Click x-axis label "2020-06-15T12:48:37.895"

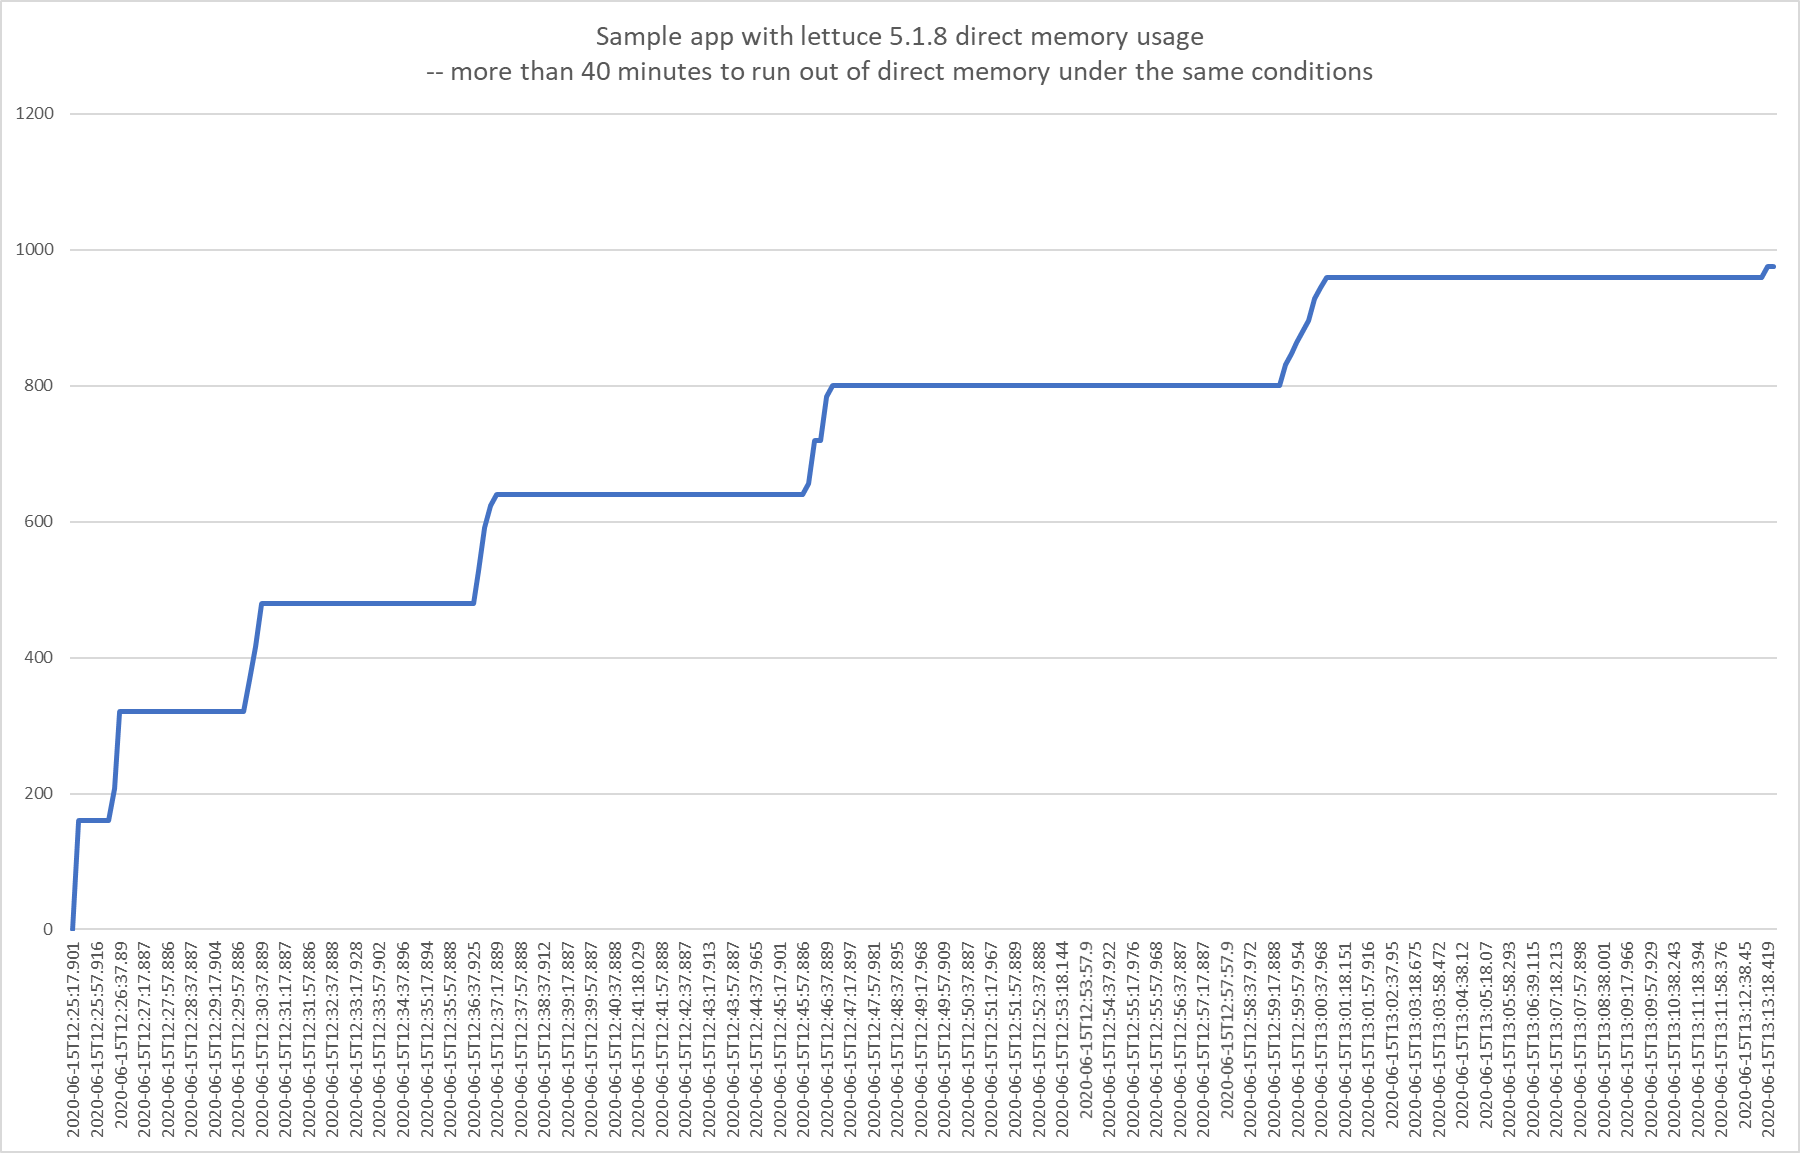[898, 1039]
